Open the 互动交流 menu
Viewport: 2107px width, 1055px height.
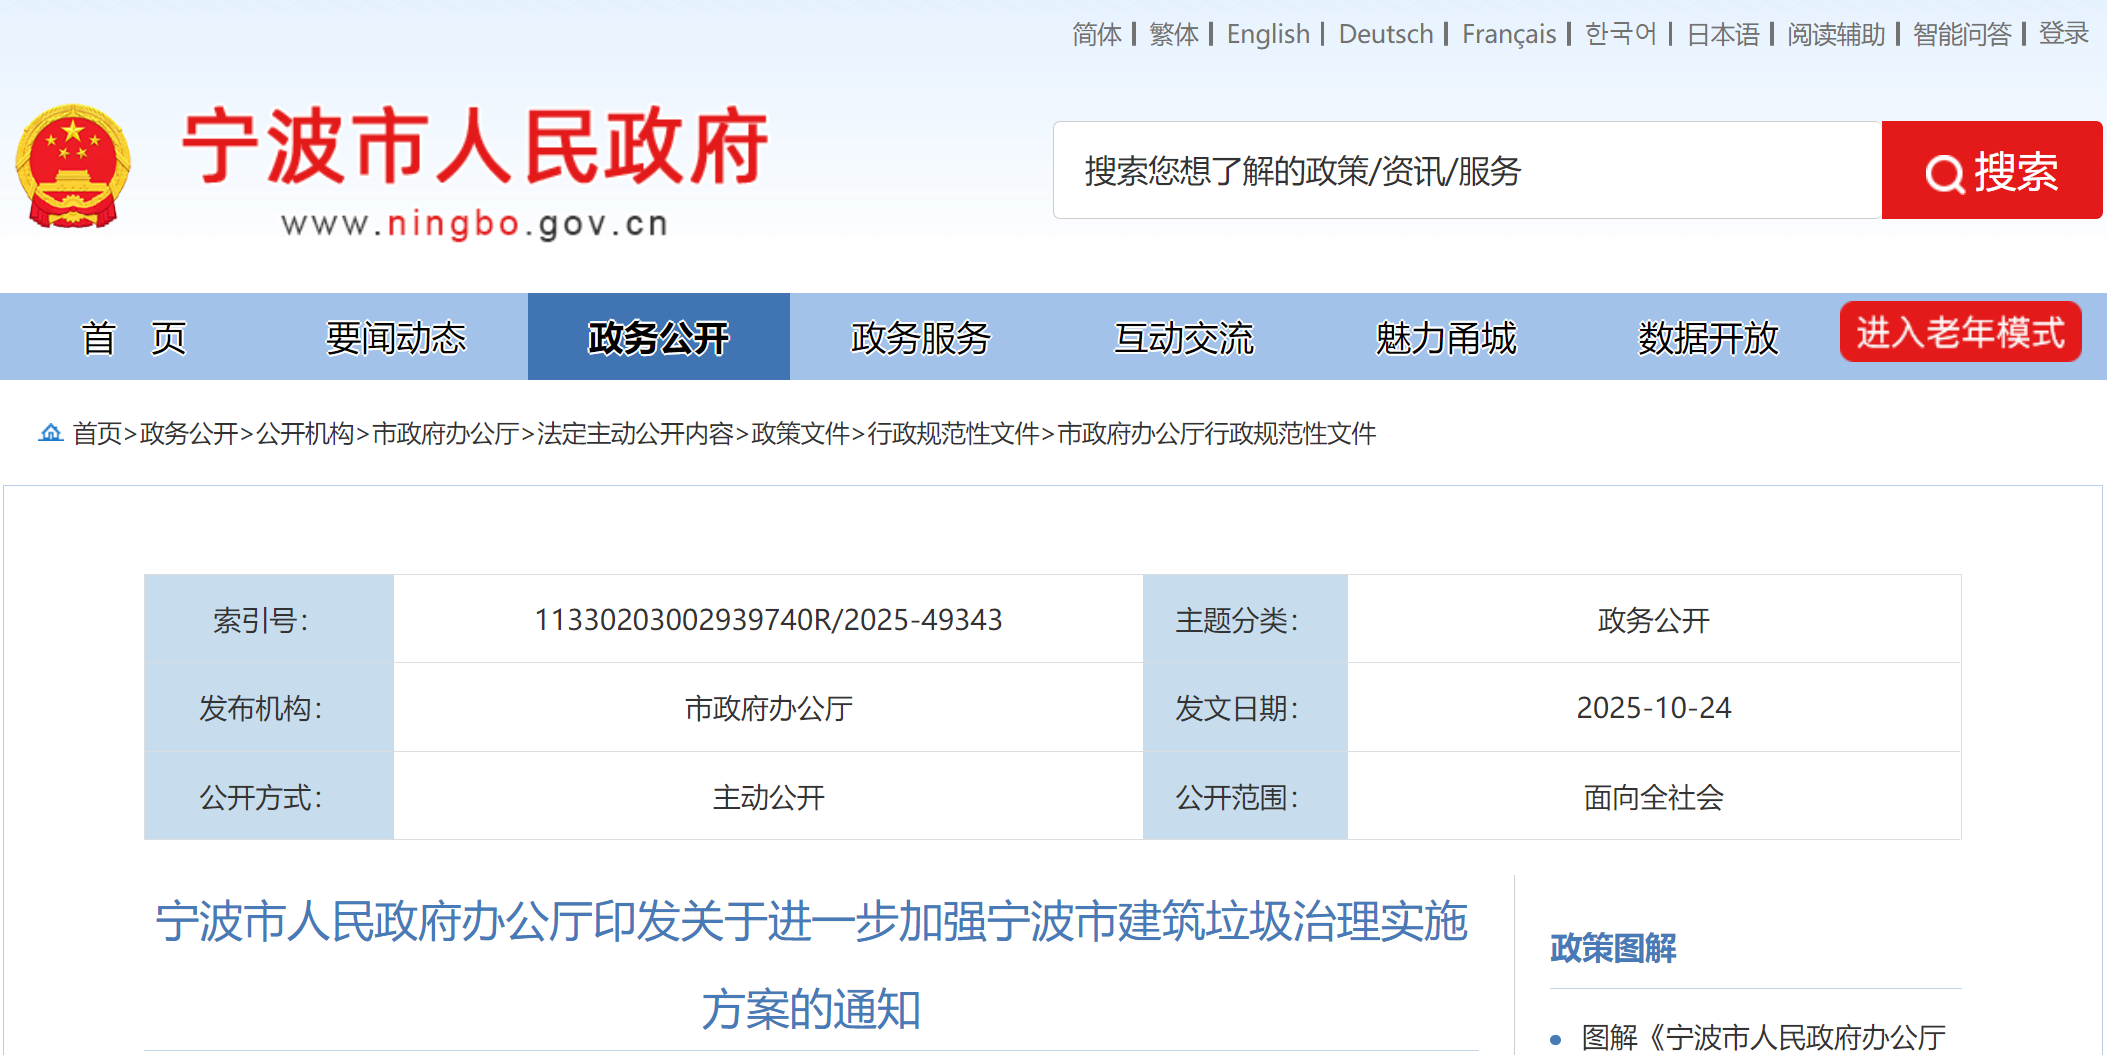(x=1184, y=337)
